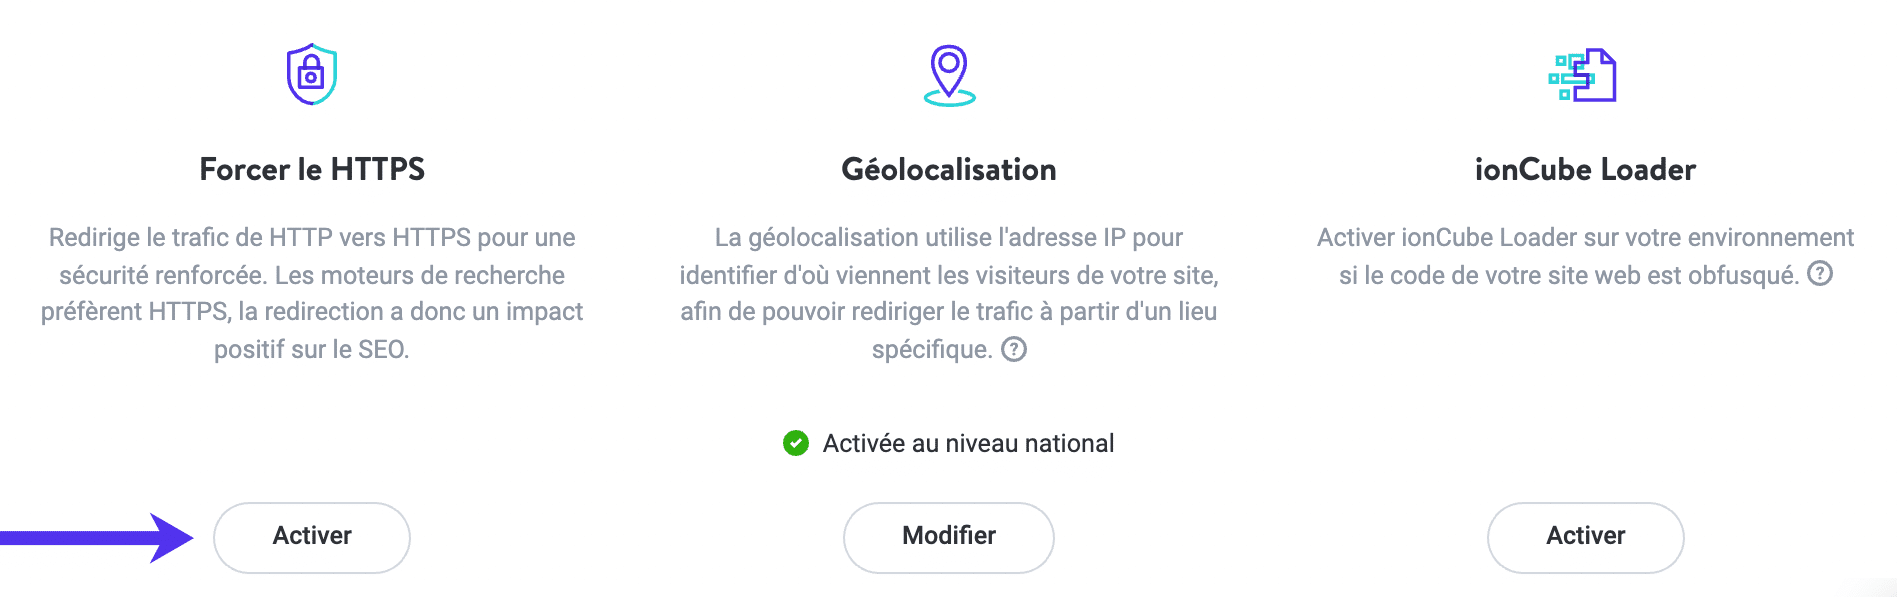
Task: Click the Modifier button for geolocation
Action: point(948,537)
